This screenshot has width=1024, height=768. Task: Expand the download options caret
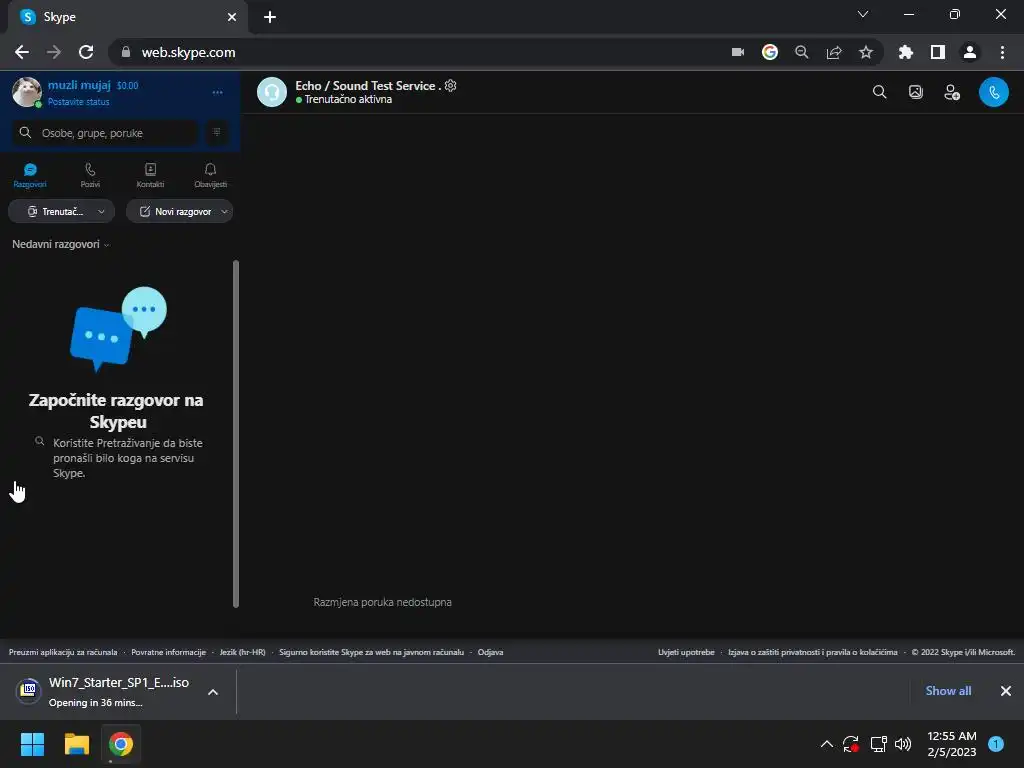point(213,692)
